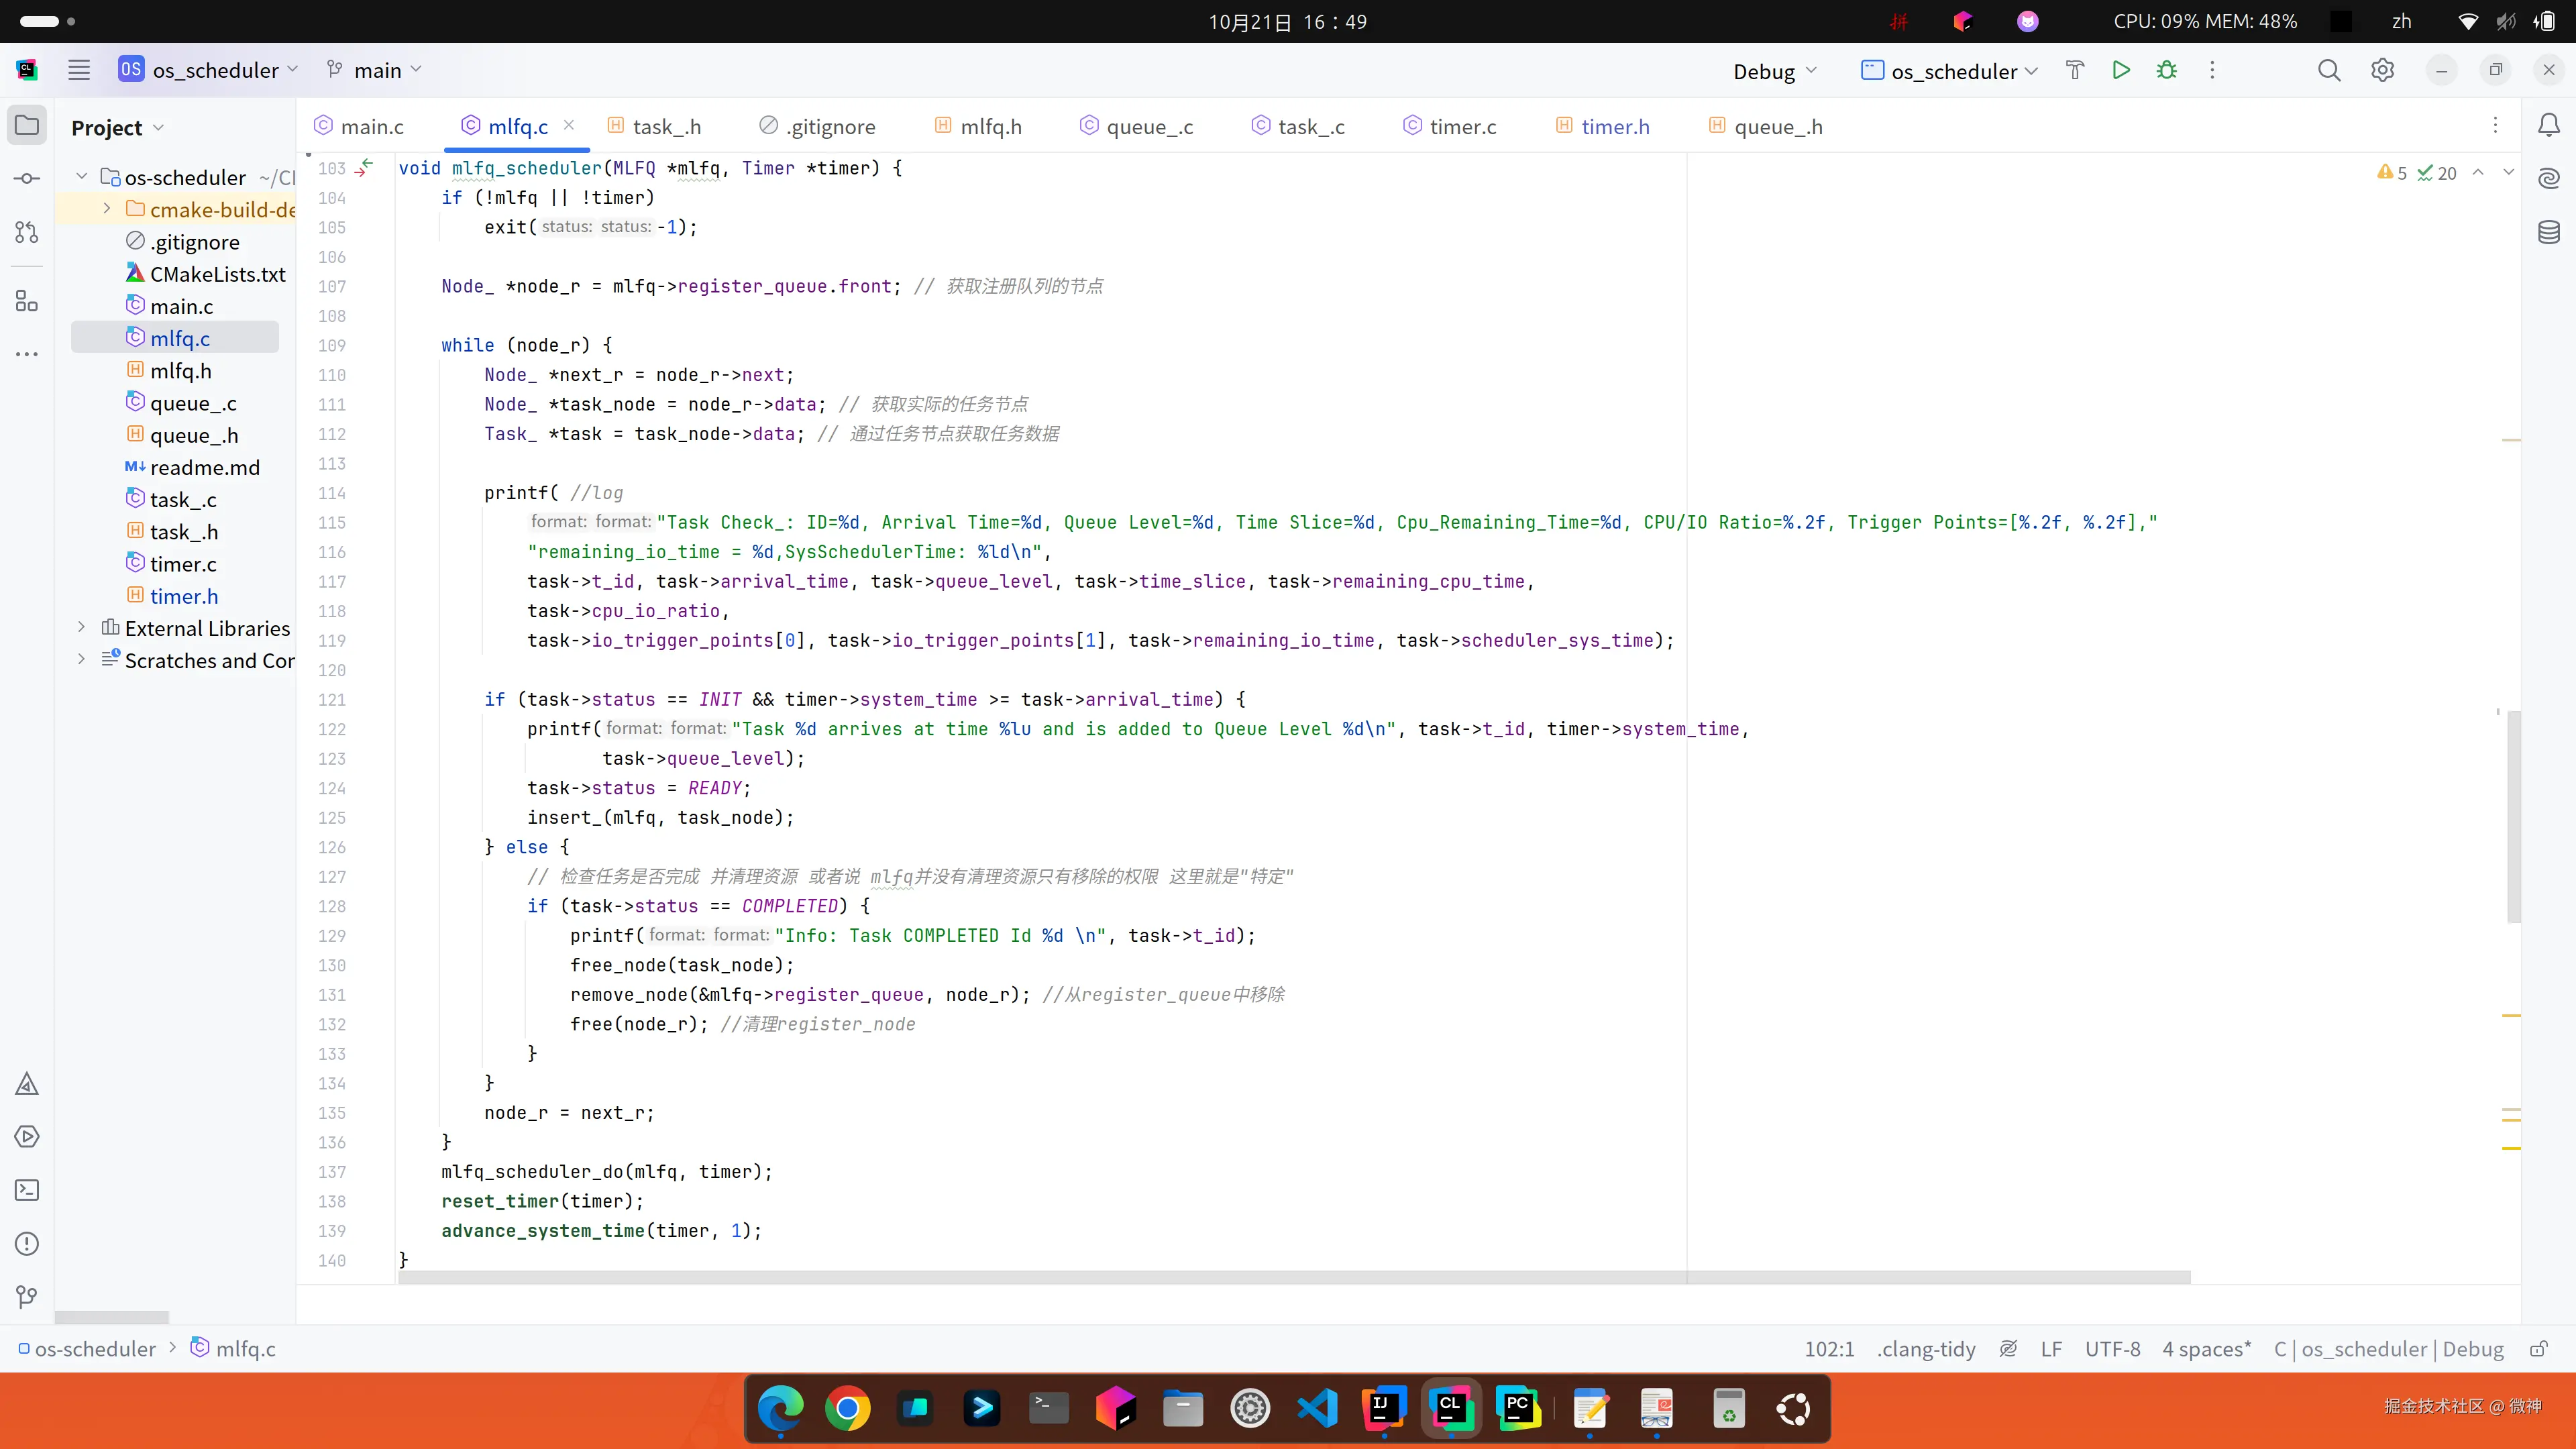
Task: Toggle read-only lock icon in status bar
Action: click(2538, 1349)
